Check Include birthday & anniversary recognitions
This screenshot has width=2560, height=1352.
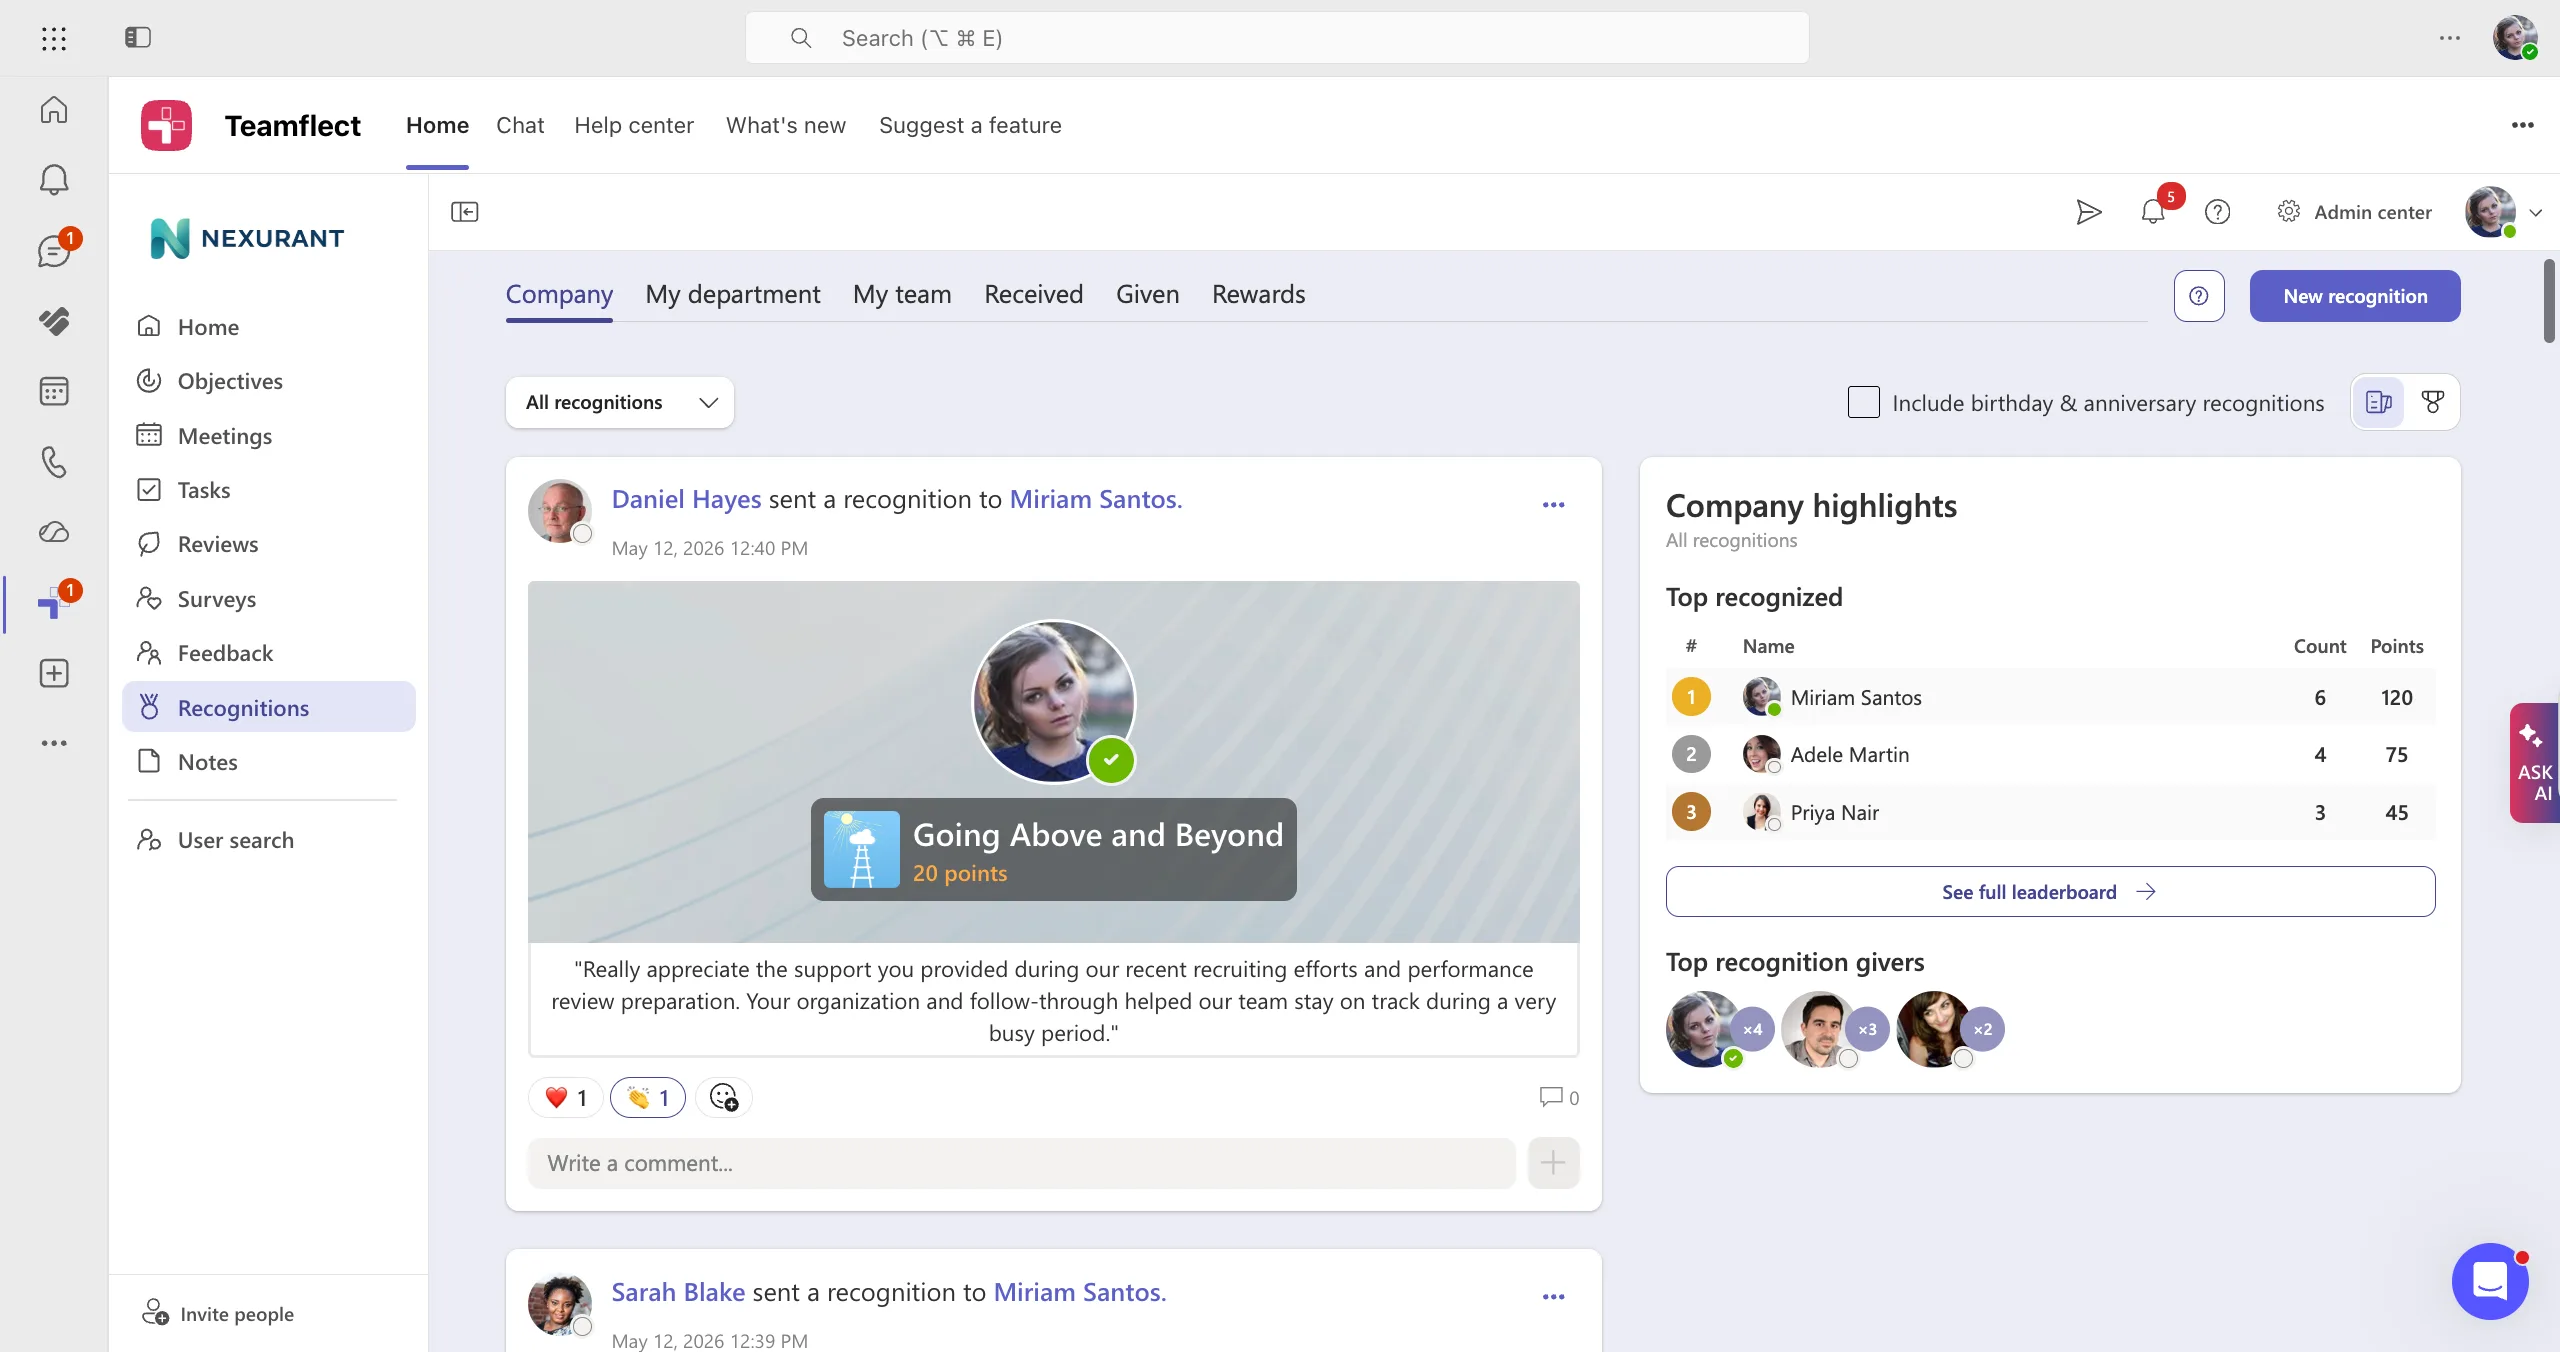(x=1864, y=402)
